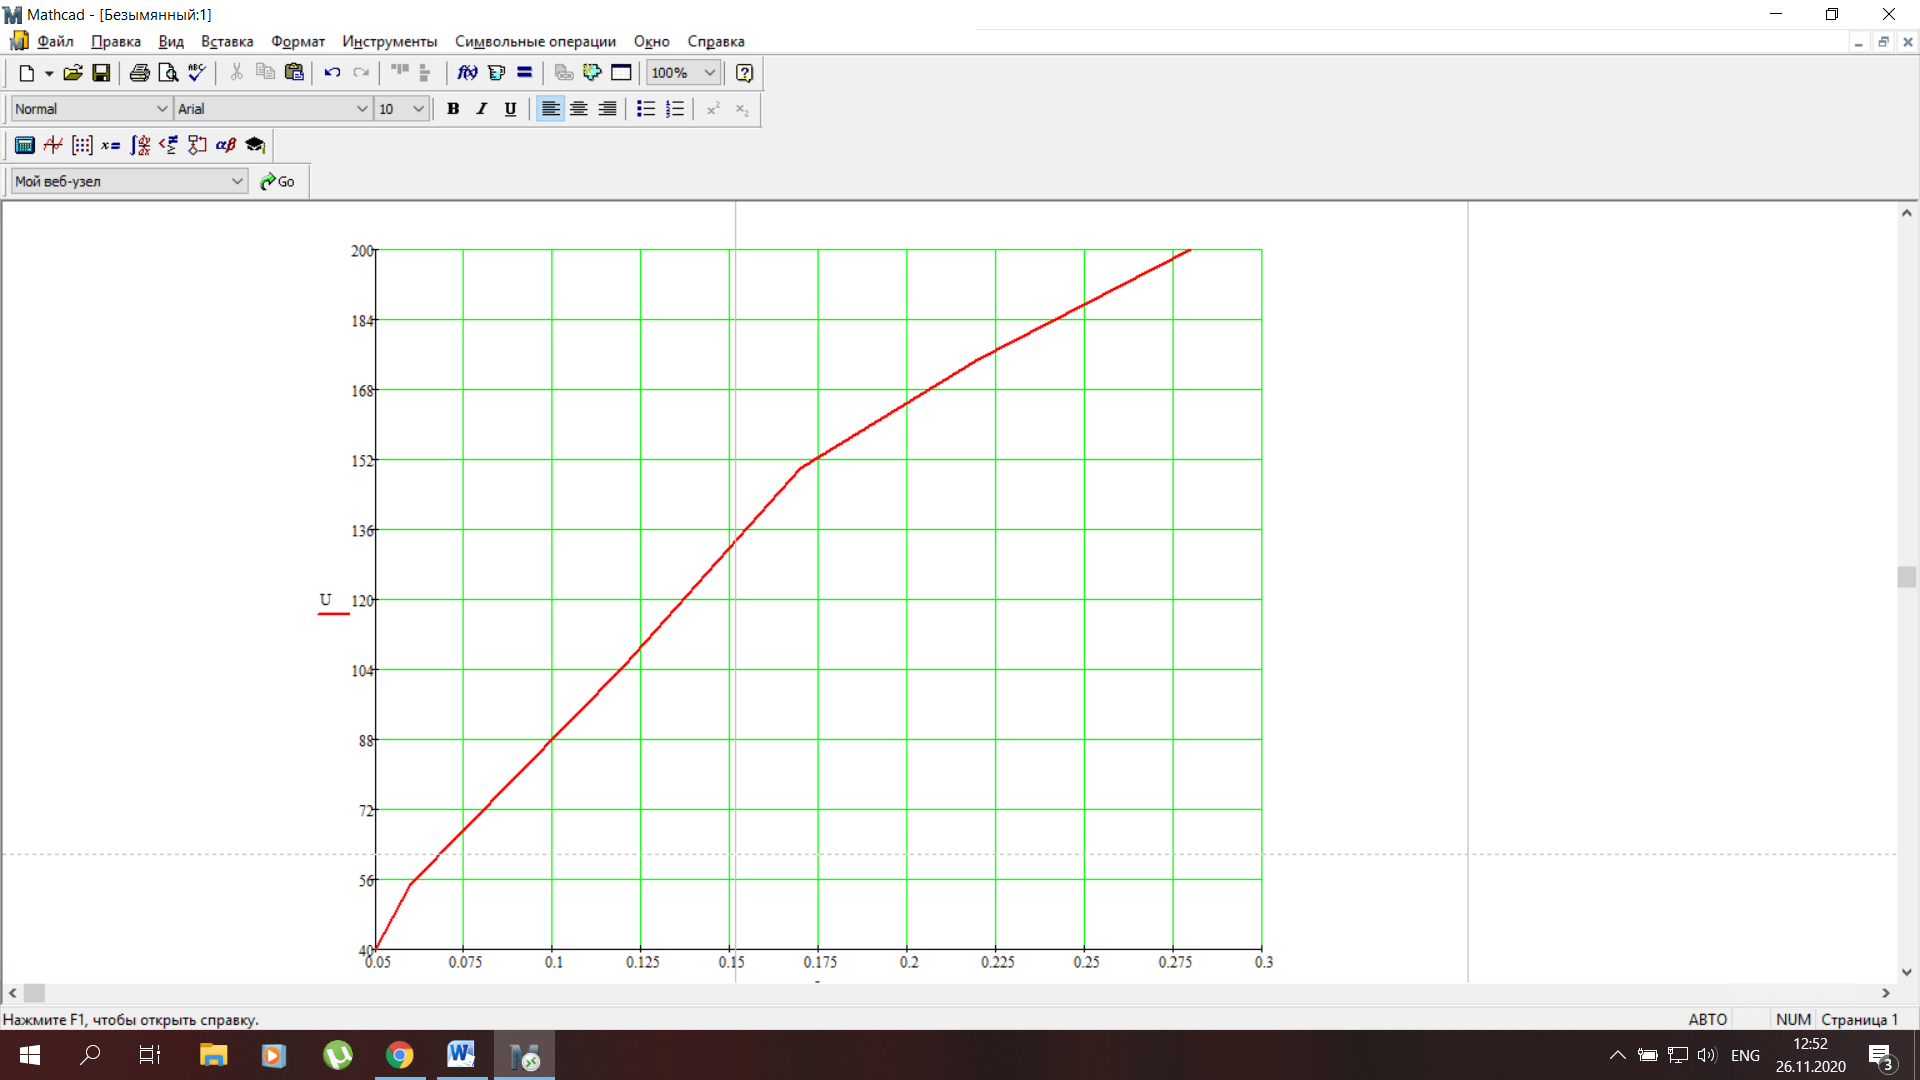Click the Insert Function f(x) icon
Screen dimensions: 1920x1080
click(467, 72)
